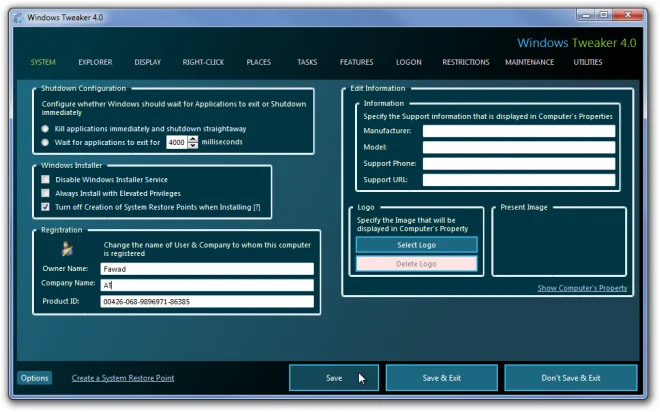This screenshot has height=412, width=660.
Task: Open the EXPLORER tab
Action: click(x=95, y=62)
